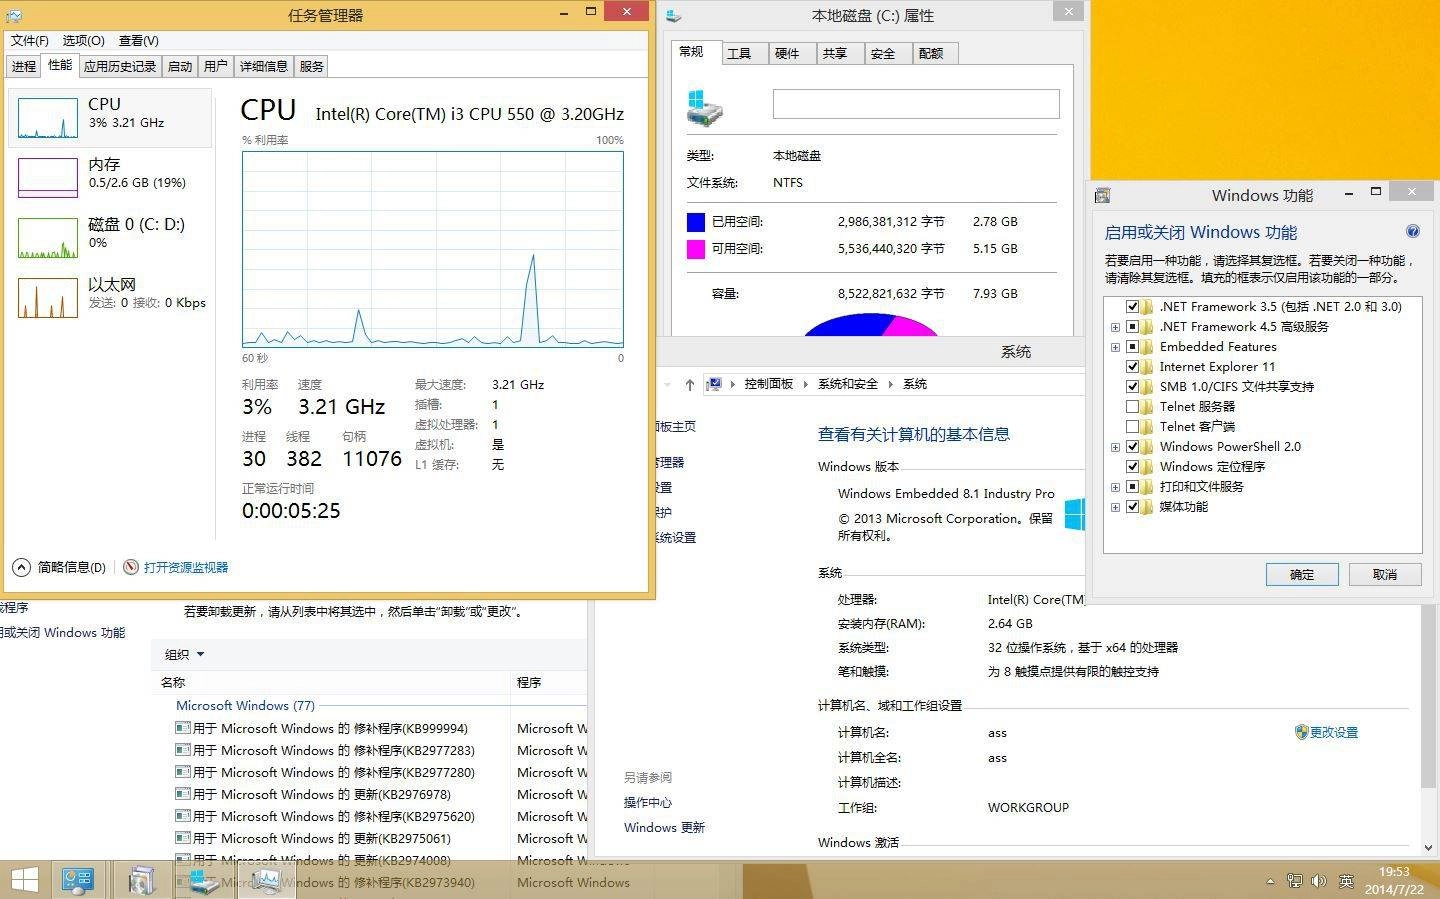Click the blue 已用空间 color swatch

pos(696,222)
